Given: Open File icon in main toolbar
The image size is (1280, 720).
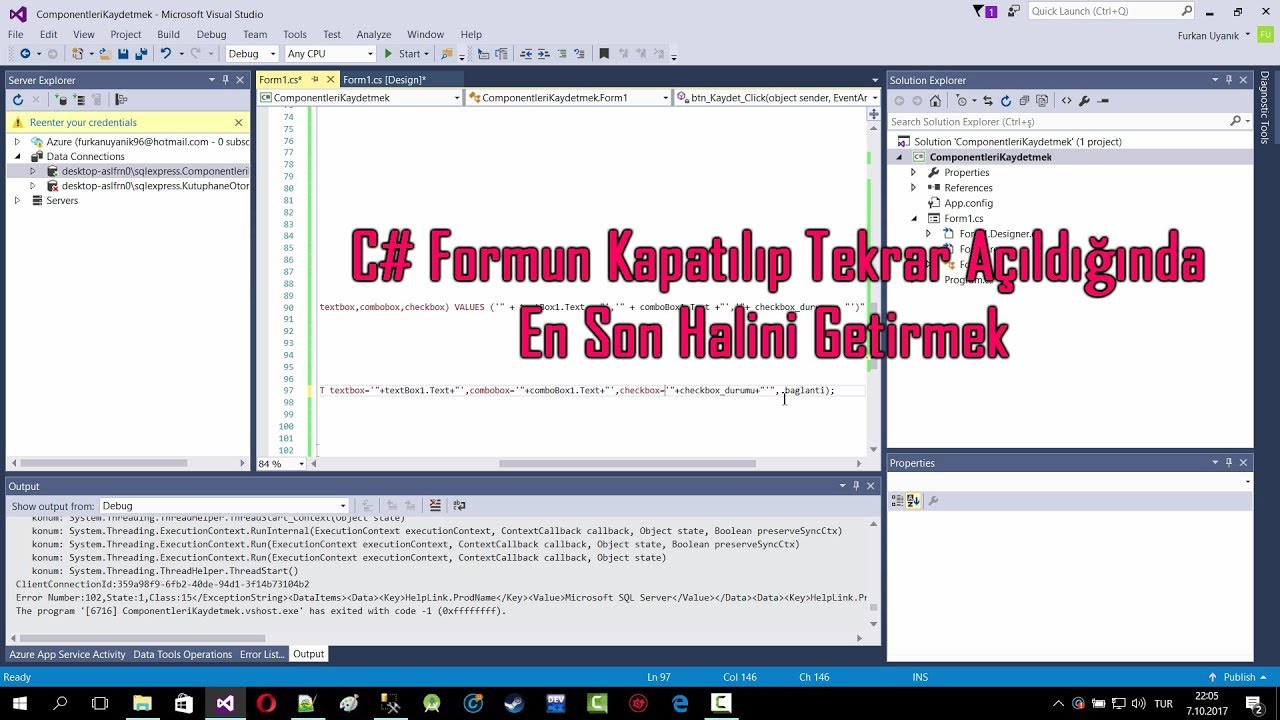Looking at the screenshot, I should [103, 54].
